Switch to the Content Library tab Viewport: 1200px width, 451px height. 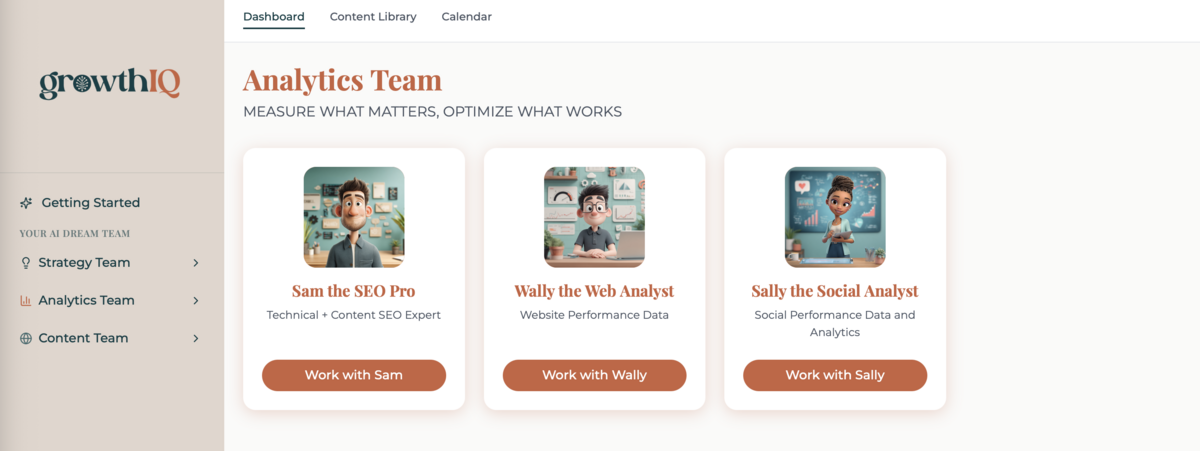[x=373, y=17]
